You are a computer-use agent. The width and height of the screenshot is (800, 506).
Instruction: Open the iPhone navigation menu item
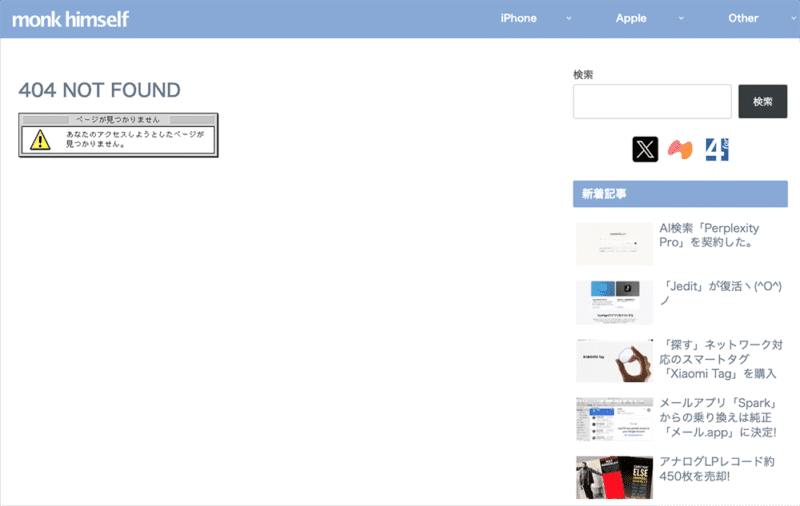point(518,18)
